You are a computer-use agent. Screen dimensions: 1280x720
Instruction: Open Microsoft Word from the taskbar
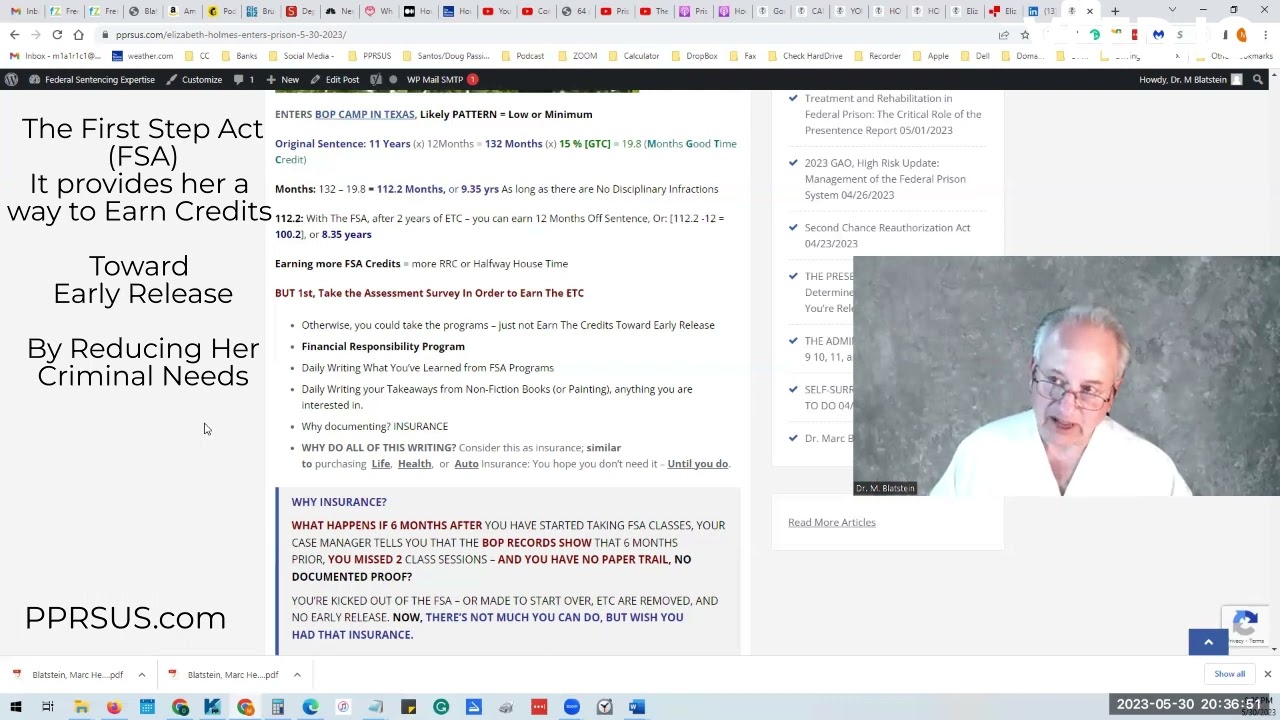point(637,707)
